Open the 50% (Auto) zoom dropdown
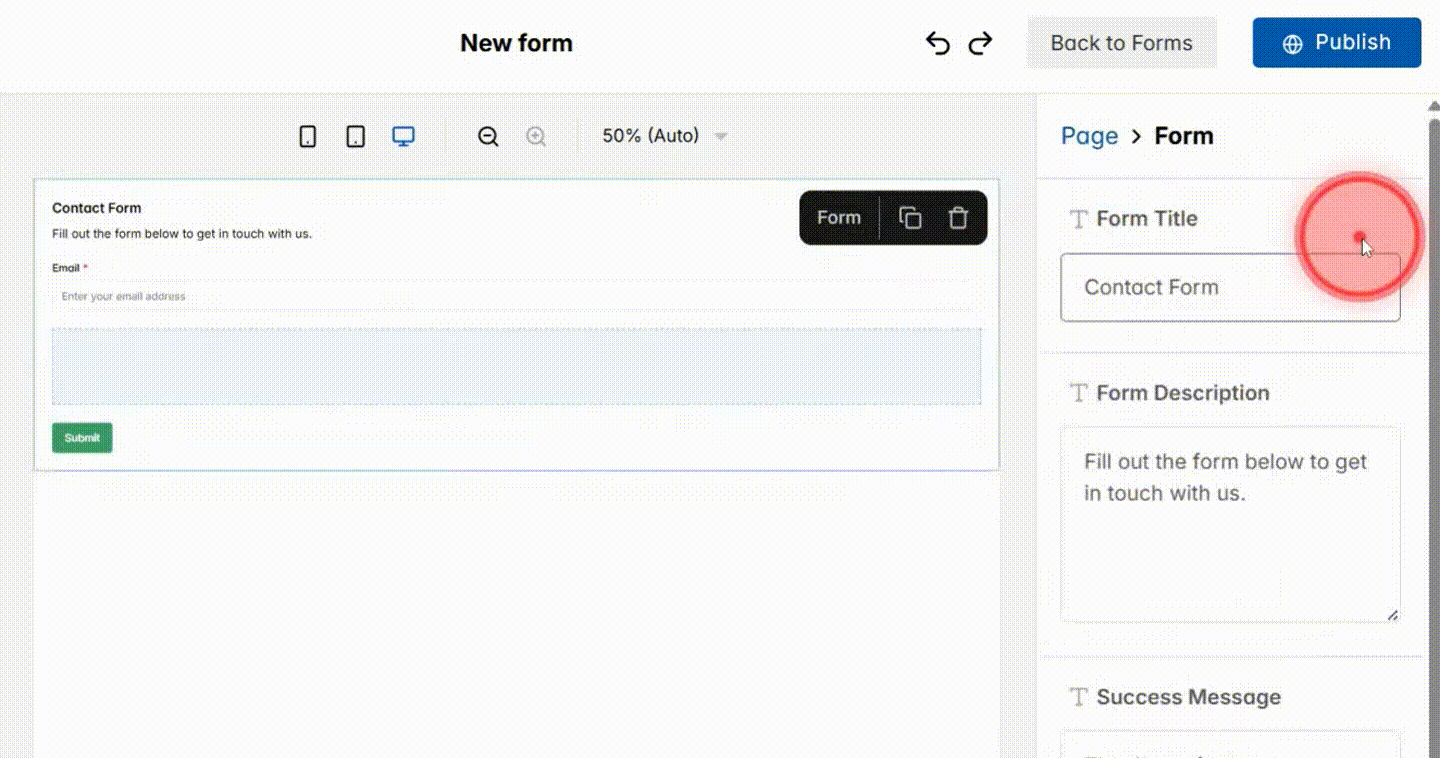This screenshot has width=1440, height=758. pyautogui.click(x=663, y=135)
